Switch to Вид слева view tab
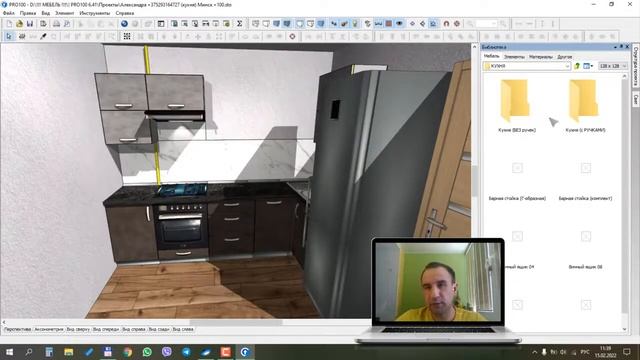 [183, 329]
